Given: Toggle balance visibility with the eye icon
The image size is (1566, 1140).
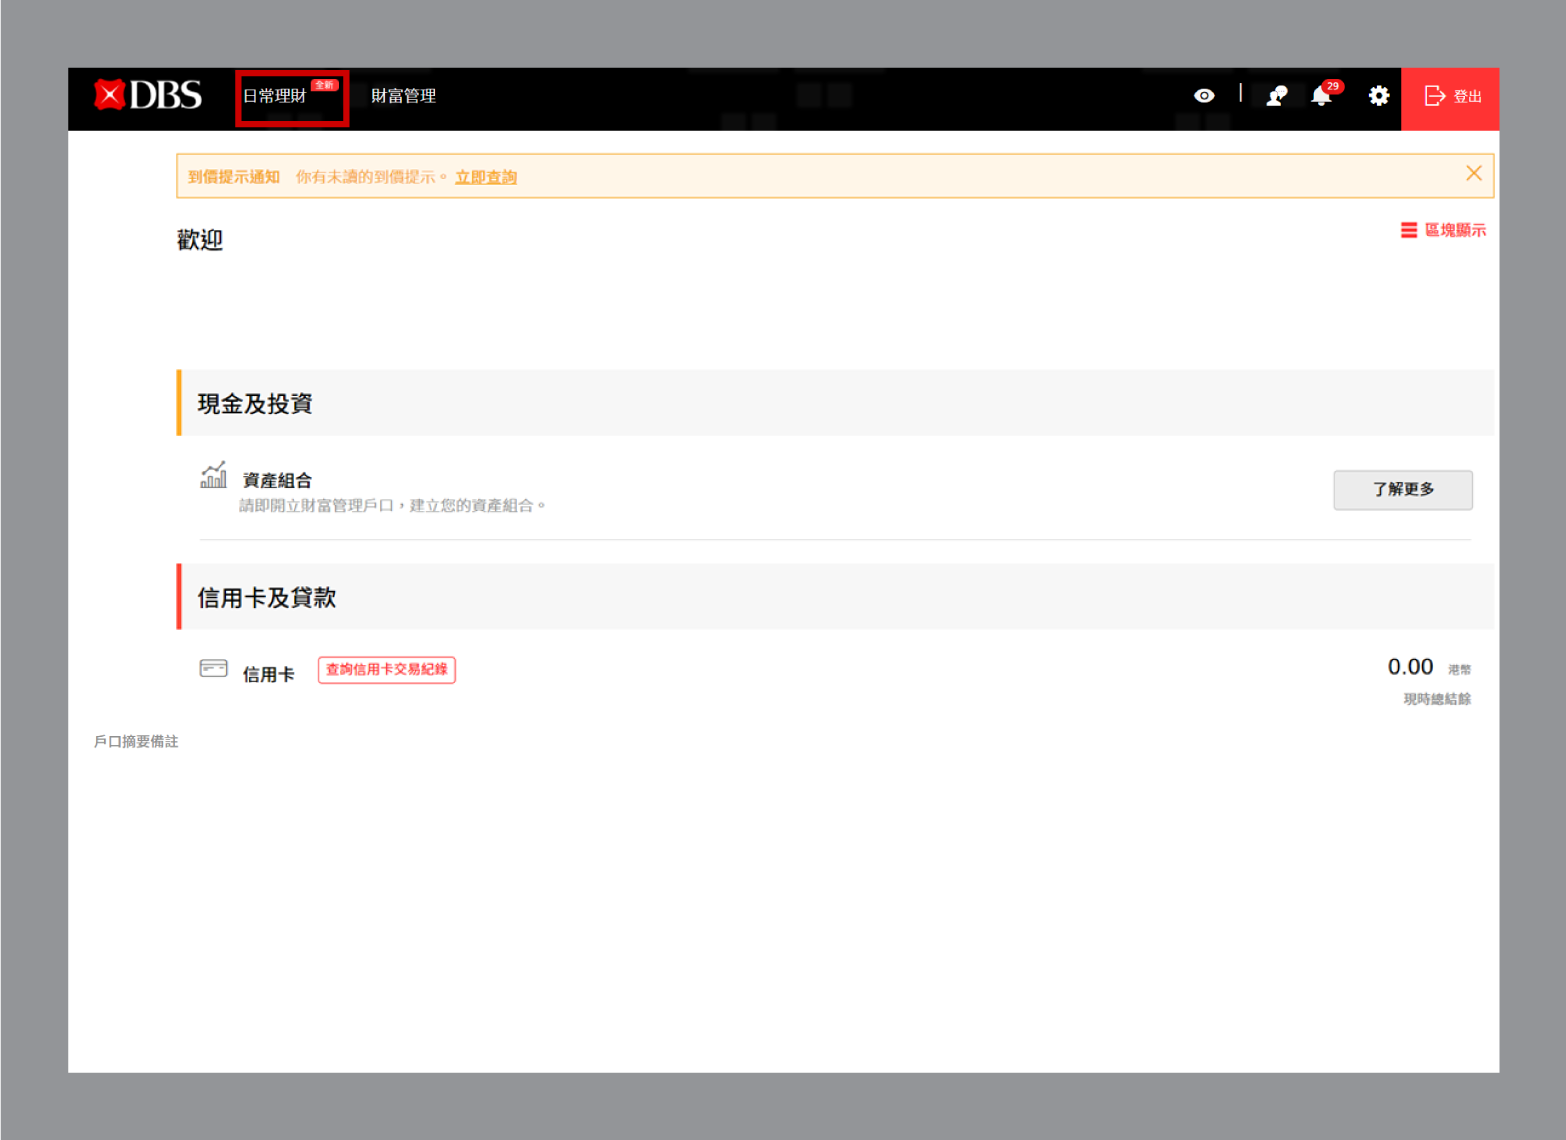Looking at the screenshot, I should 1204,96.
